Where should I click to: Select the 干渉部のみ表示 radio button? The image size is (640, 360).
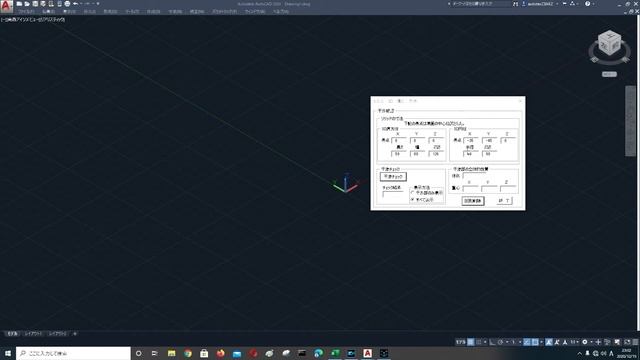pyautogui.click(x=413, y=193)
